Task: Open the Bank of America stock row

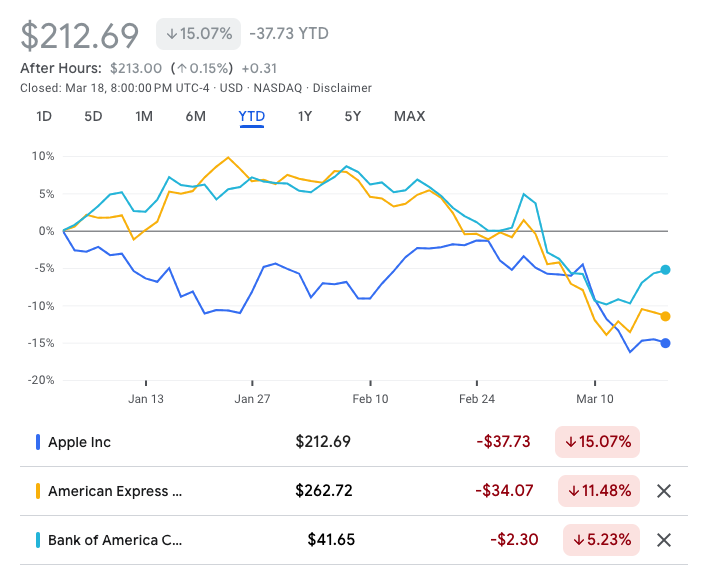Action: (115, 540)
